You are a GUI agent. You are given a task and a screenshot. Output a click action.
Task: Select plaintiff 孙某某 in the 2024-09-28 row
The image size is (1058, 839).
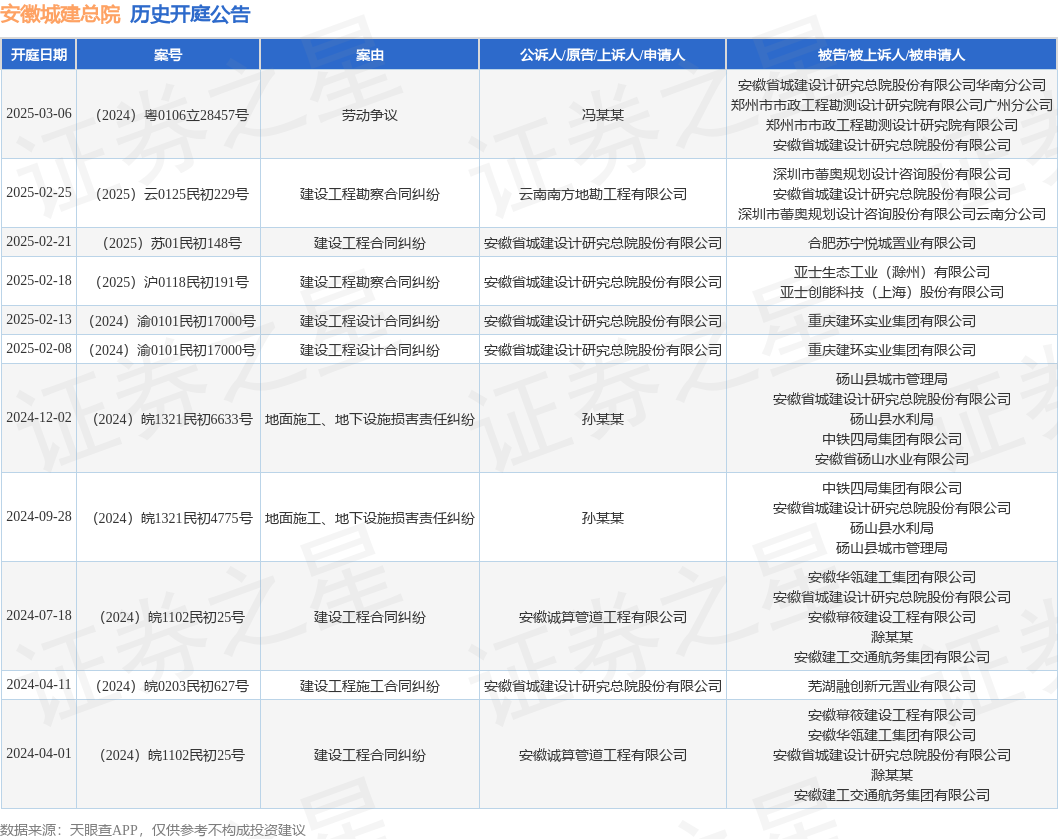603,518
